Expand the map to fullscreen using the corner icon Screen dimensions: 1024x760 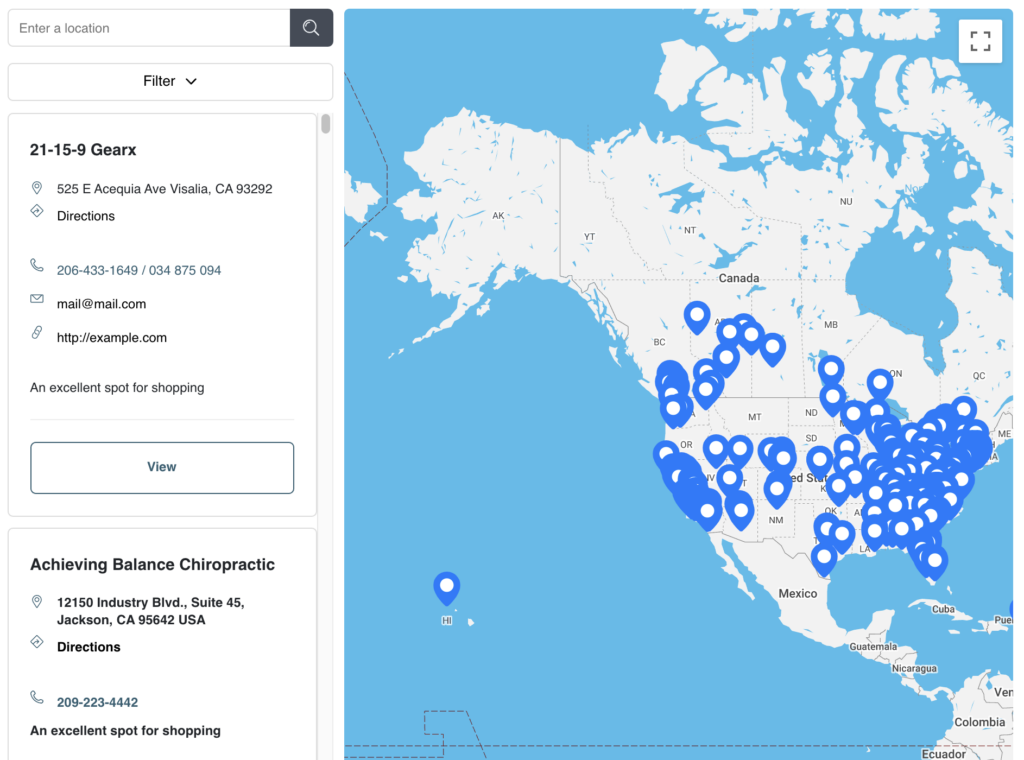(980, 41)
